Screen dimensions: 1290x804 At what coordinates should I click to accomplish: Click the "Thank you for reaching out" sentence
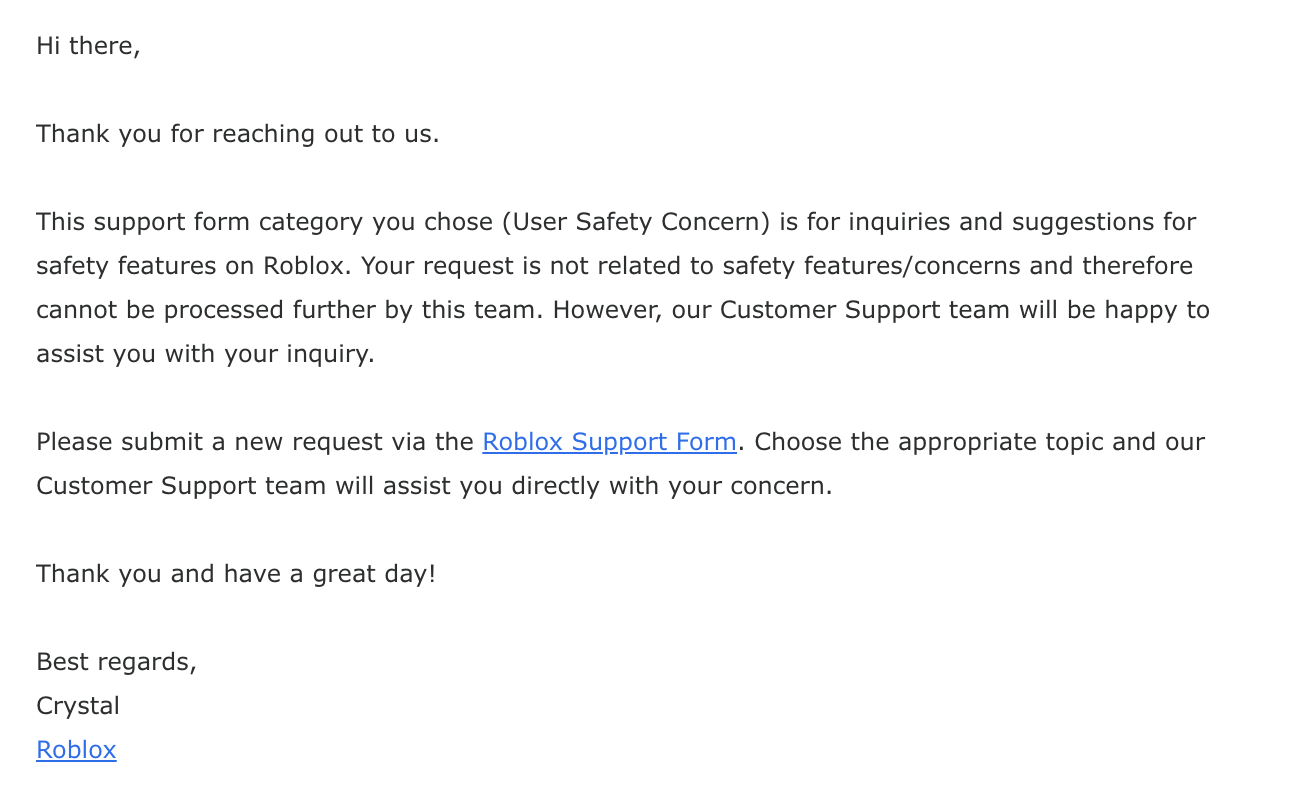237,134
